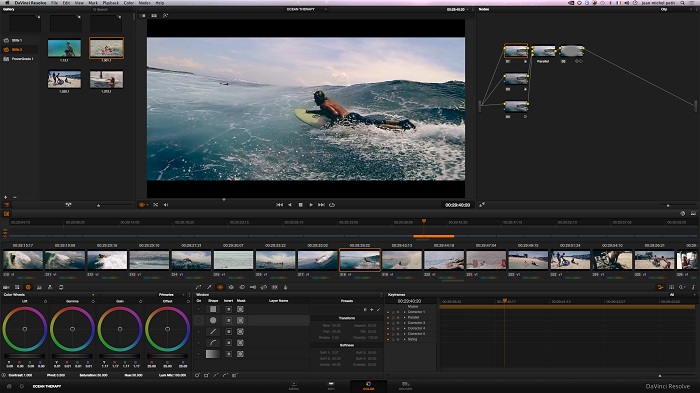Show the Keyframes editor icon
700x393 pixels.
660,287
